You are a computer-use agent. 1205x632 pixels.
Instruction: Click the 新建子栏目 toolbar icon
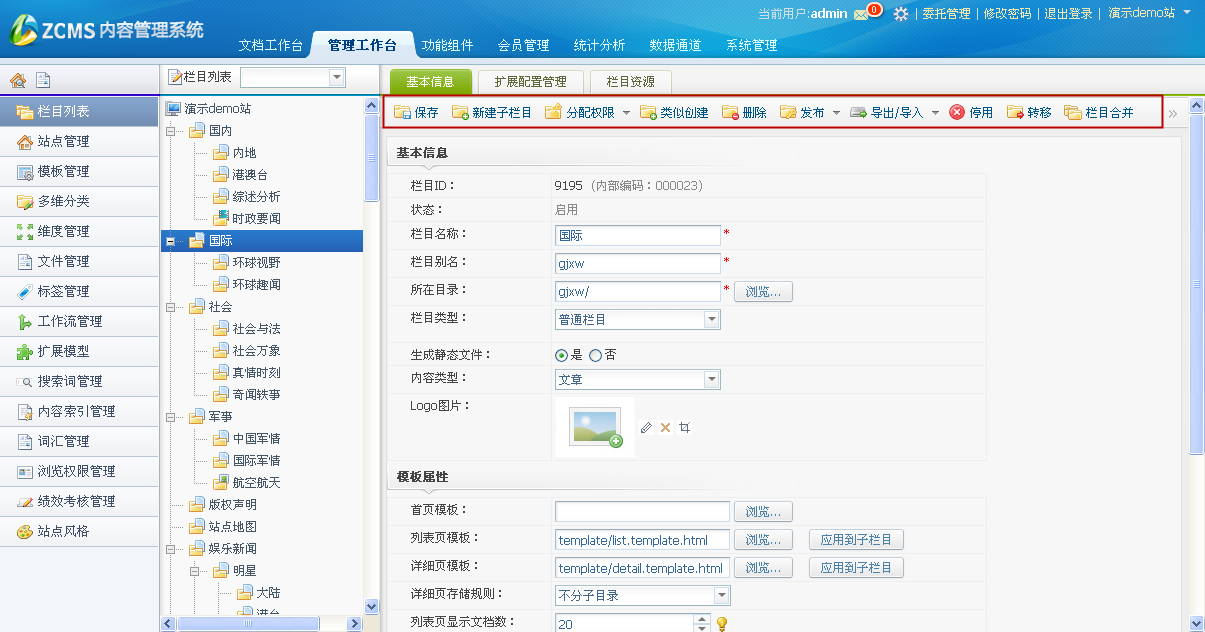[460, 113]
